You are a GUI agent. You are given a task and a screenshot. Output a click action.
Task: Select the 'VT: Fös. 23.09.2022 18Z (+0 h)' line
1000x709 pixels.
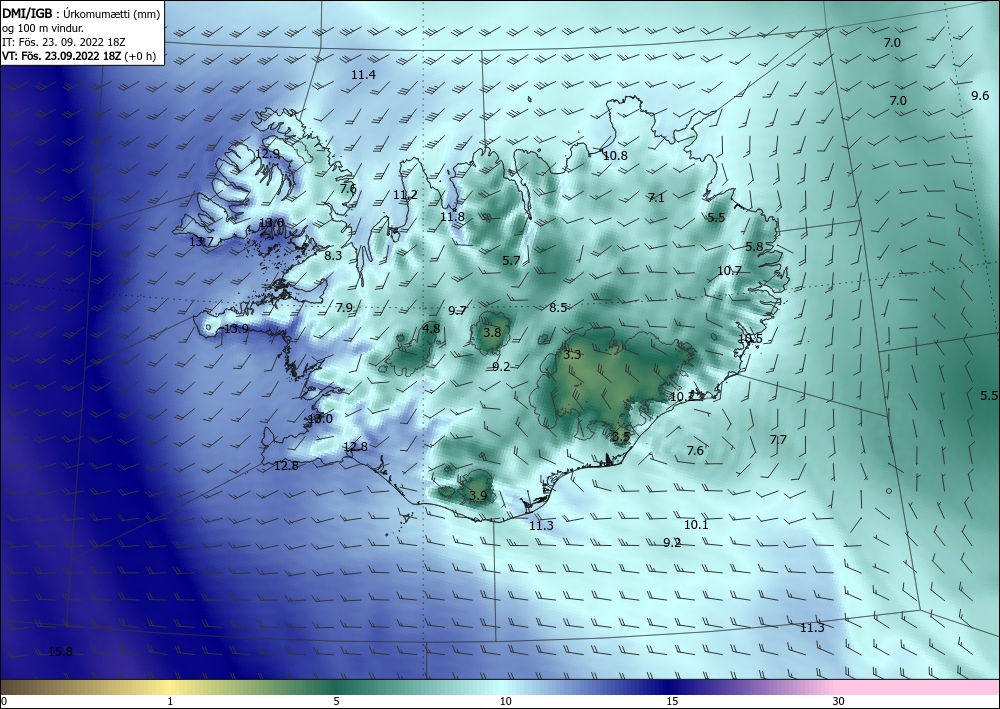coord(78,55)
